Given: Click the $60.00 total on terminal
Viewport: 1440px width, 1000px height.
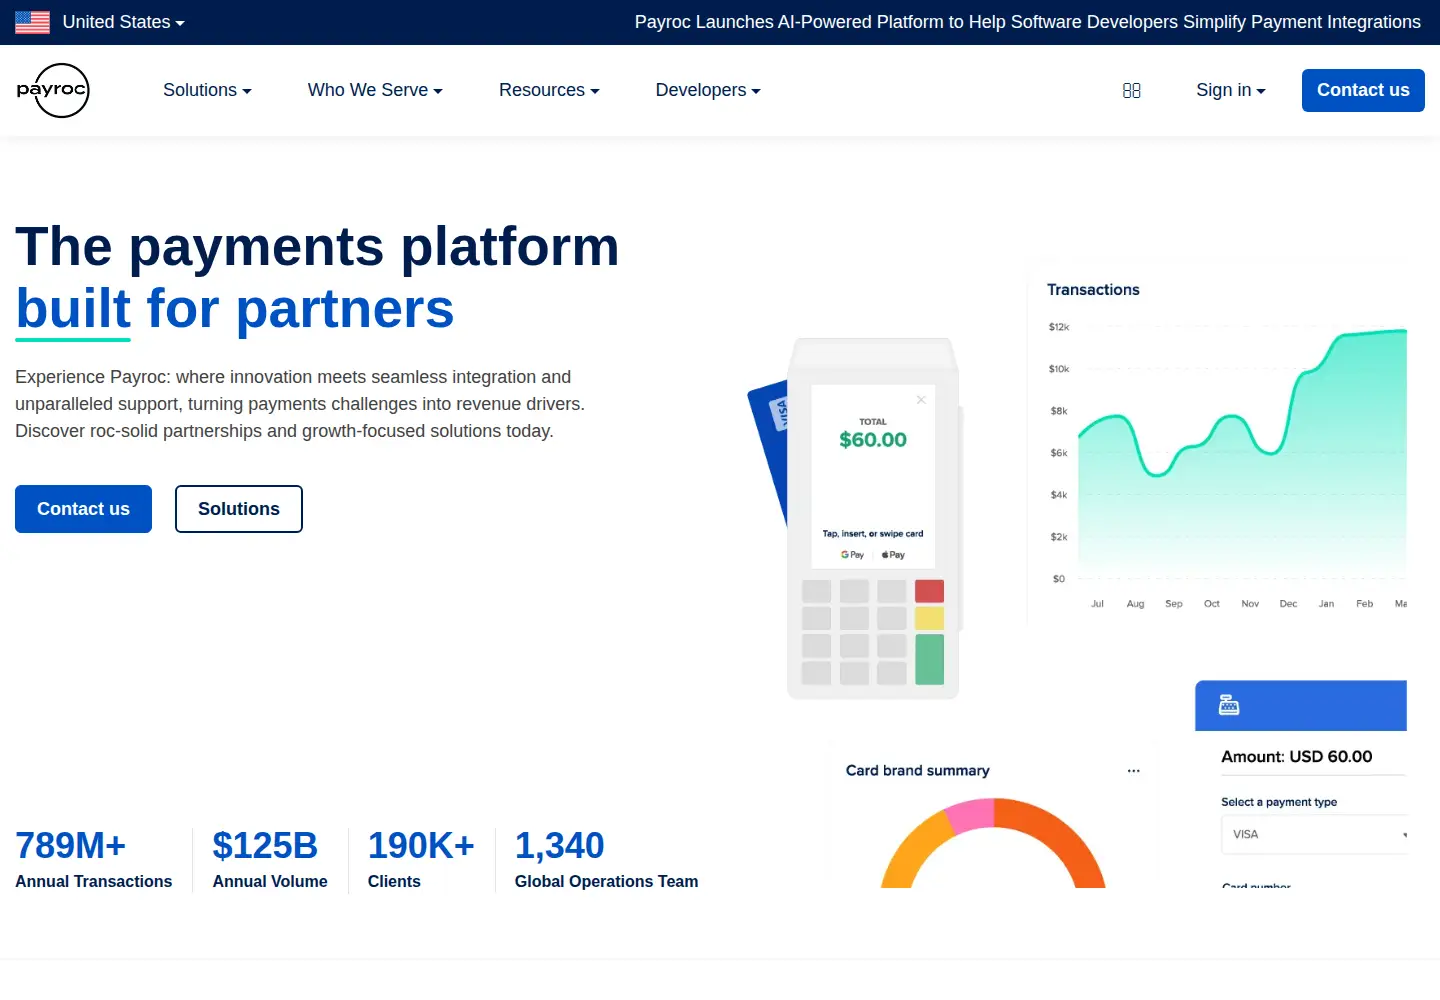Looking at the screenshot, I should (873, 440).
